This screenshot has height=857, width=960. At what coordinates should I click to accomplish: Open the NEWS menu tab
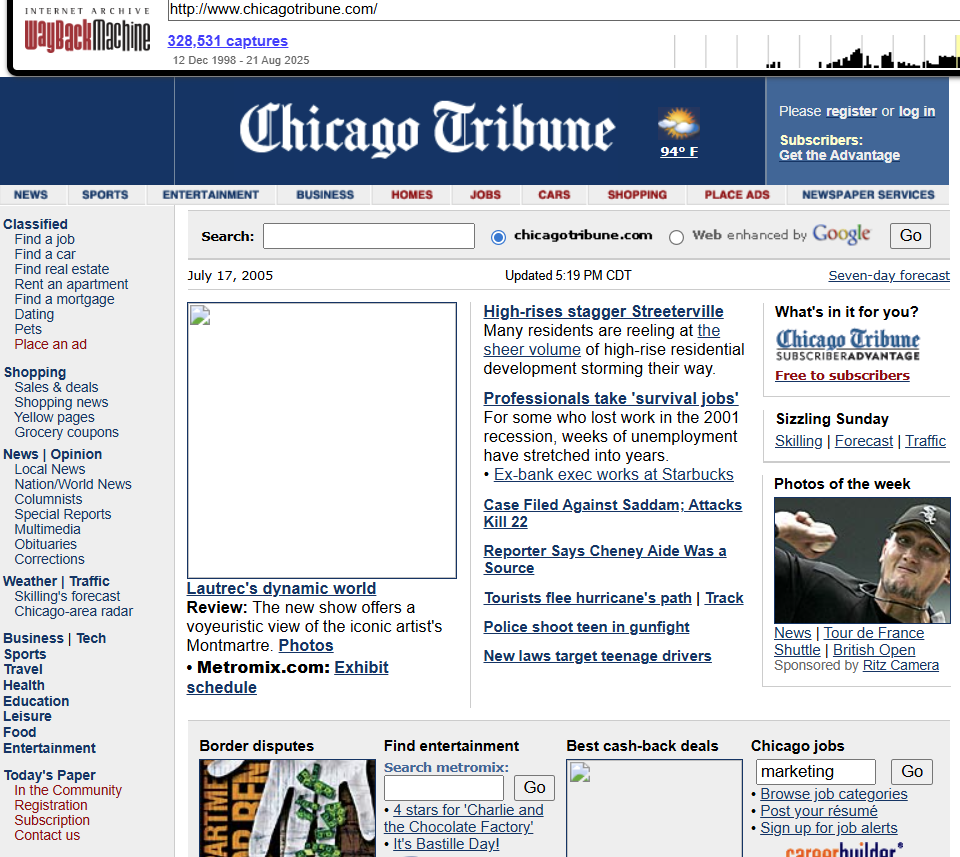[31, 195]
